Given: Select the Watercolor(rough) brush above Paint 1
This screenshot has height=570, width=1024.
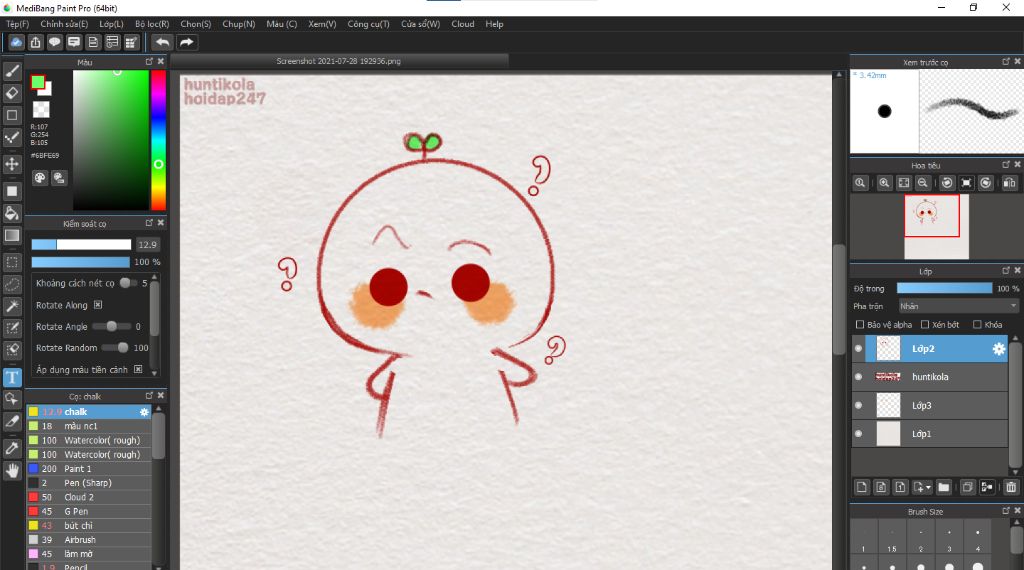Looking at the screenshot, I should (x=89, y=454).
